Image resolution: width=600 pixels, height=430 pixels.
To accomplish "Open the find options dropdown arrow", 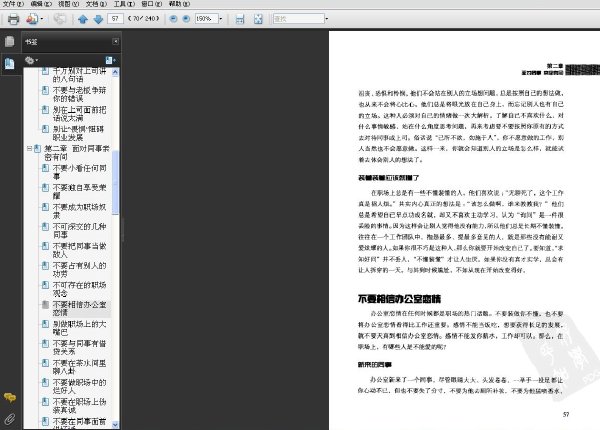I will tap(326, 18).
